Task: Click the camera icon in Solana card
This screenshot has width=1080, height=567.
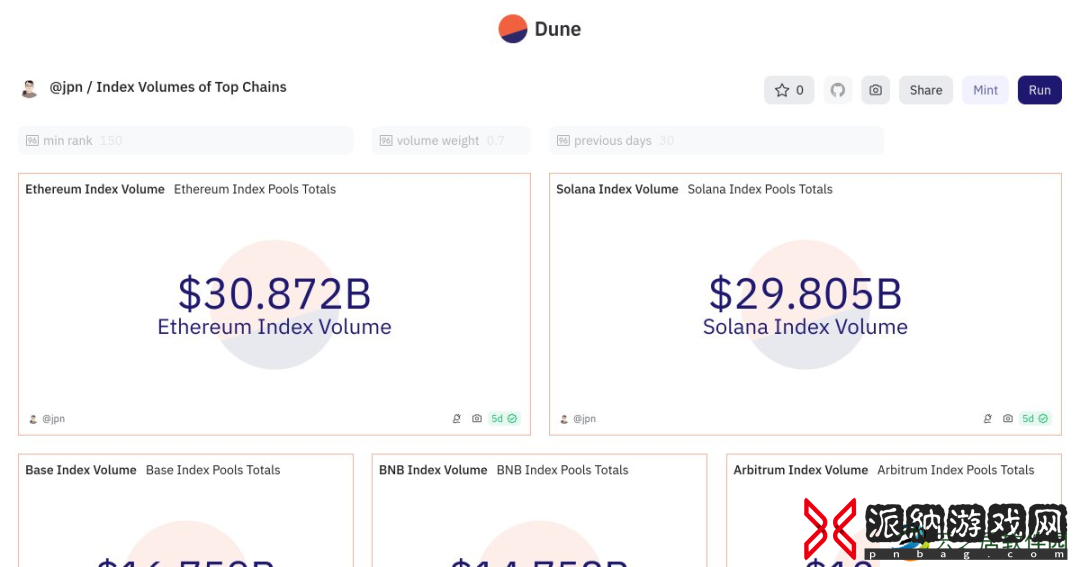Action: tap(1008, 419)
